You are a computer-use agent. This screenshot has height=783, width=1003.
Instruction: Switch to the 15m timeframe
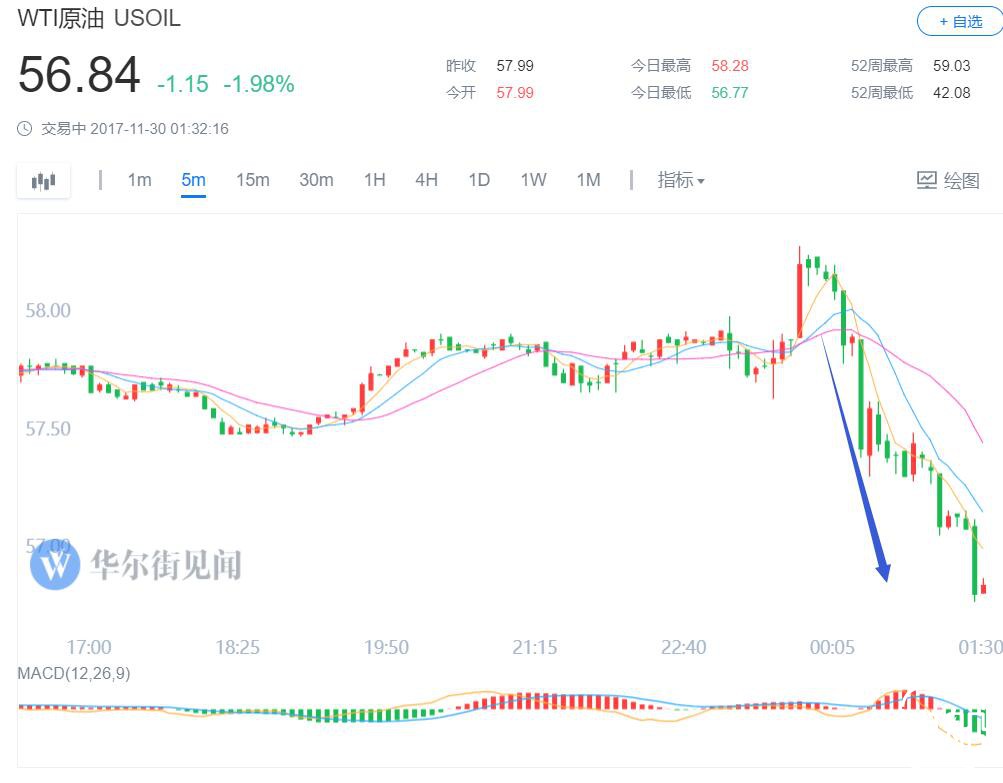pos(253,180)
